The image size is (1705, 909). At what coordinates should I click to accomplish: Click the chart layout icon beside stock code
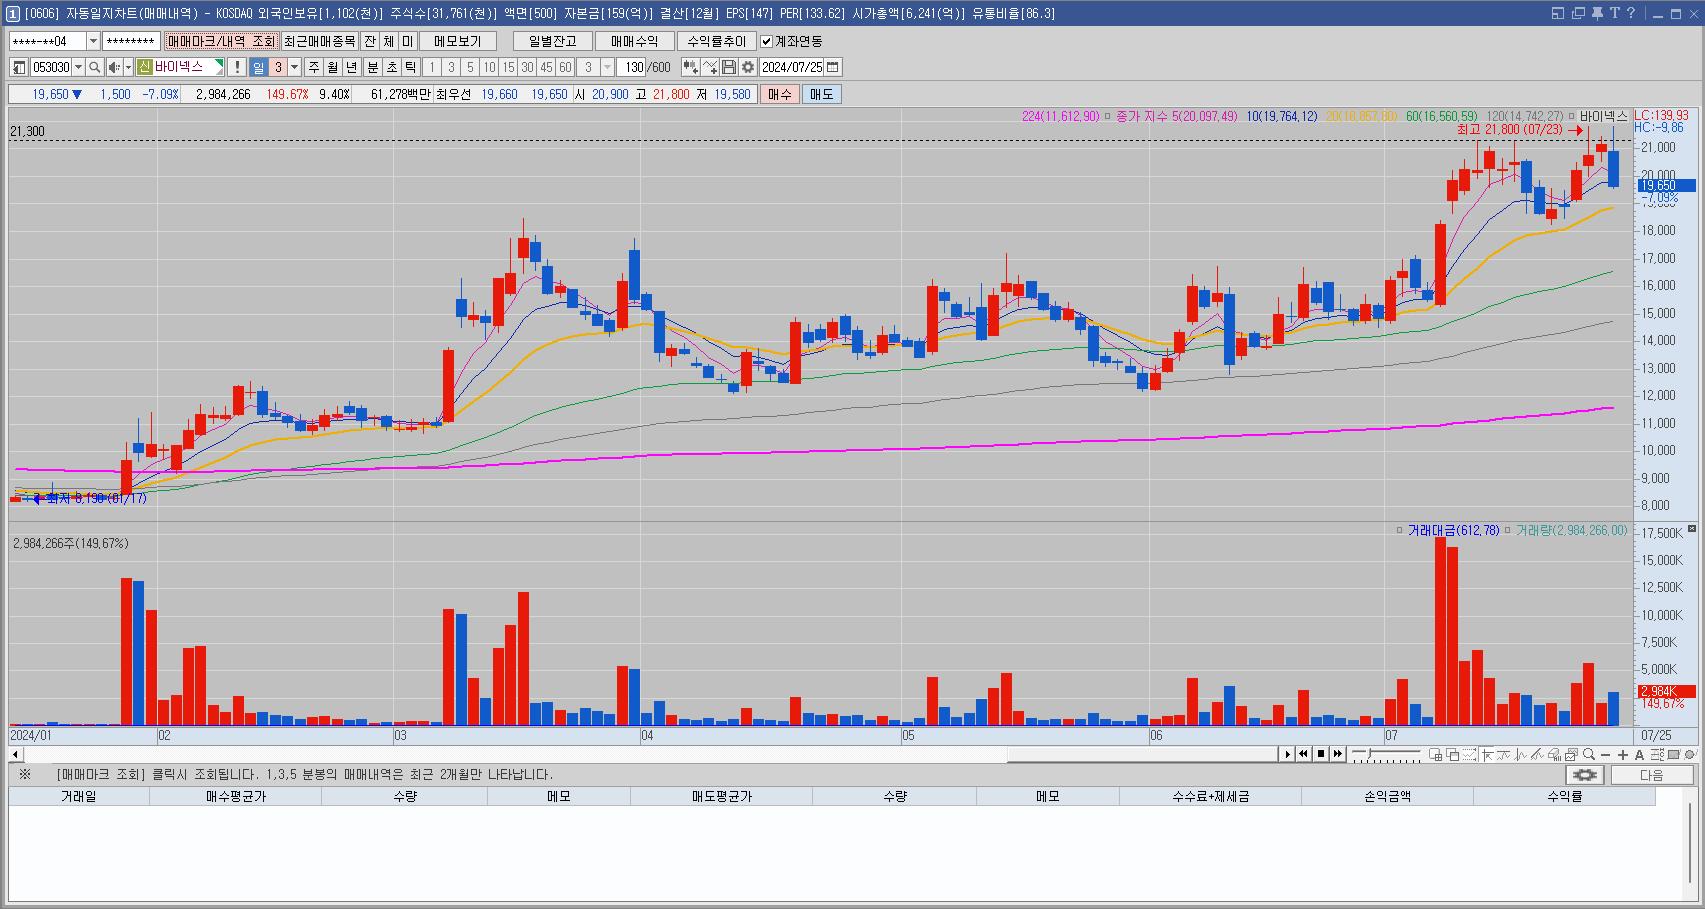19,67
